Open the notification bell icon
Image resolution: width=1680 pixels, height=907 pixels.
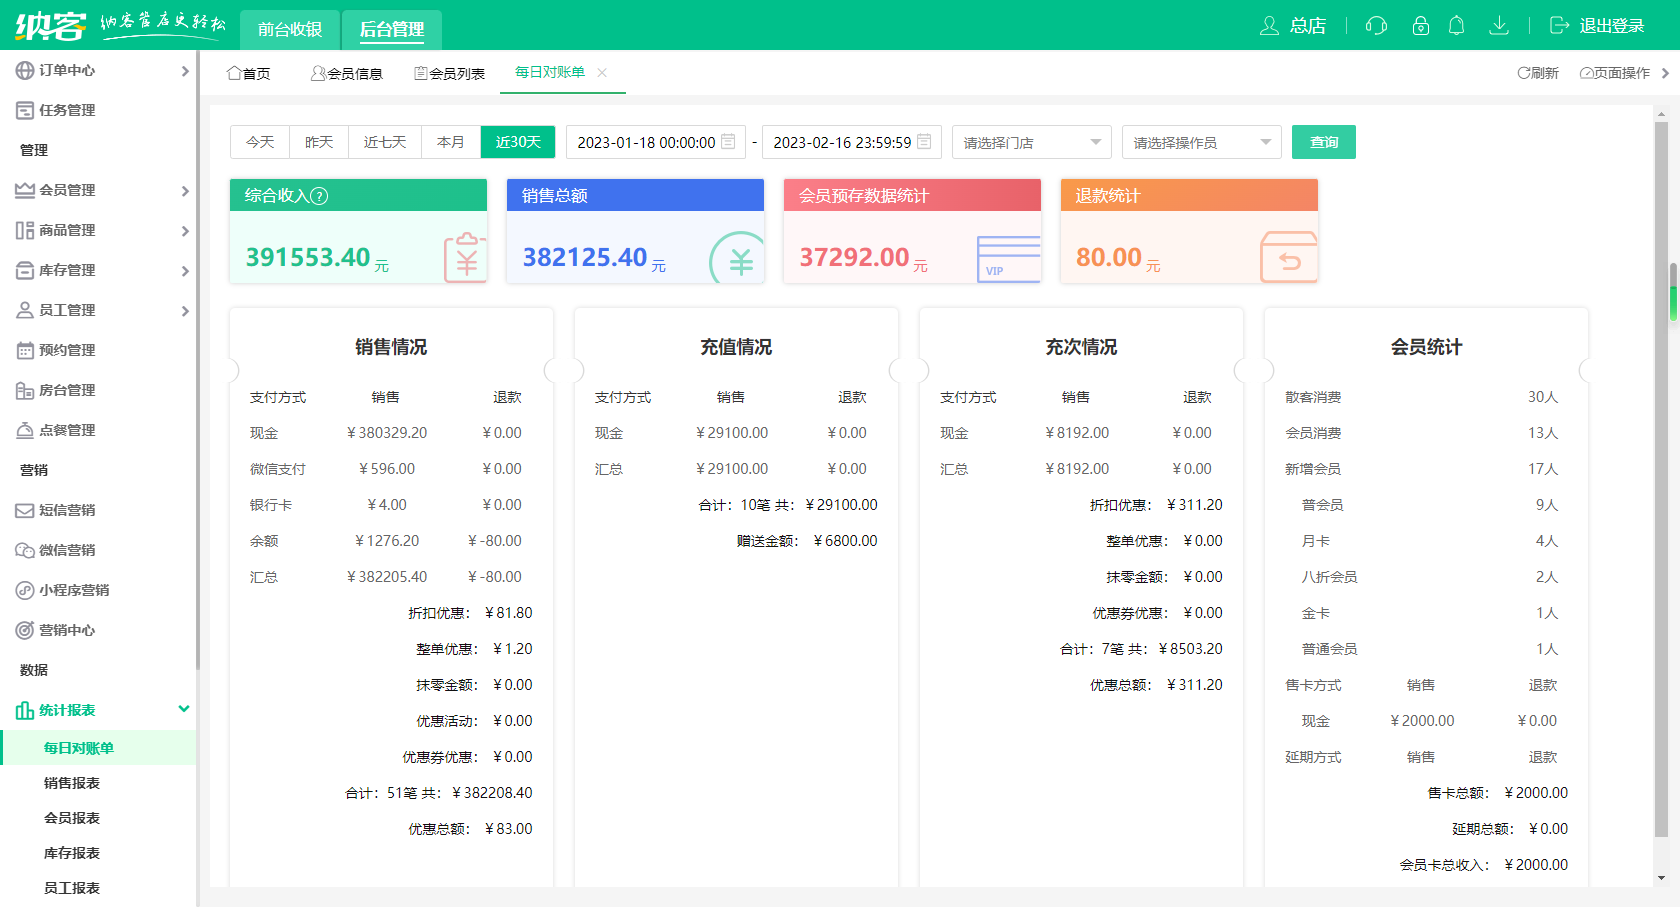1457,26
